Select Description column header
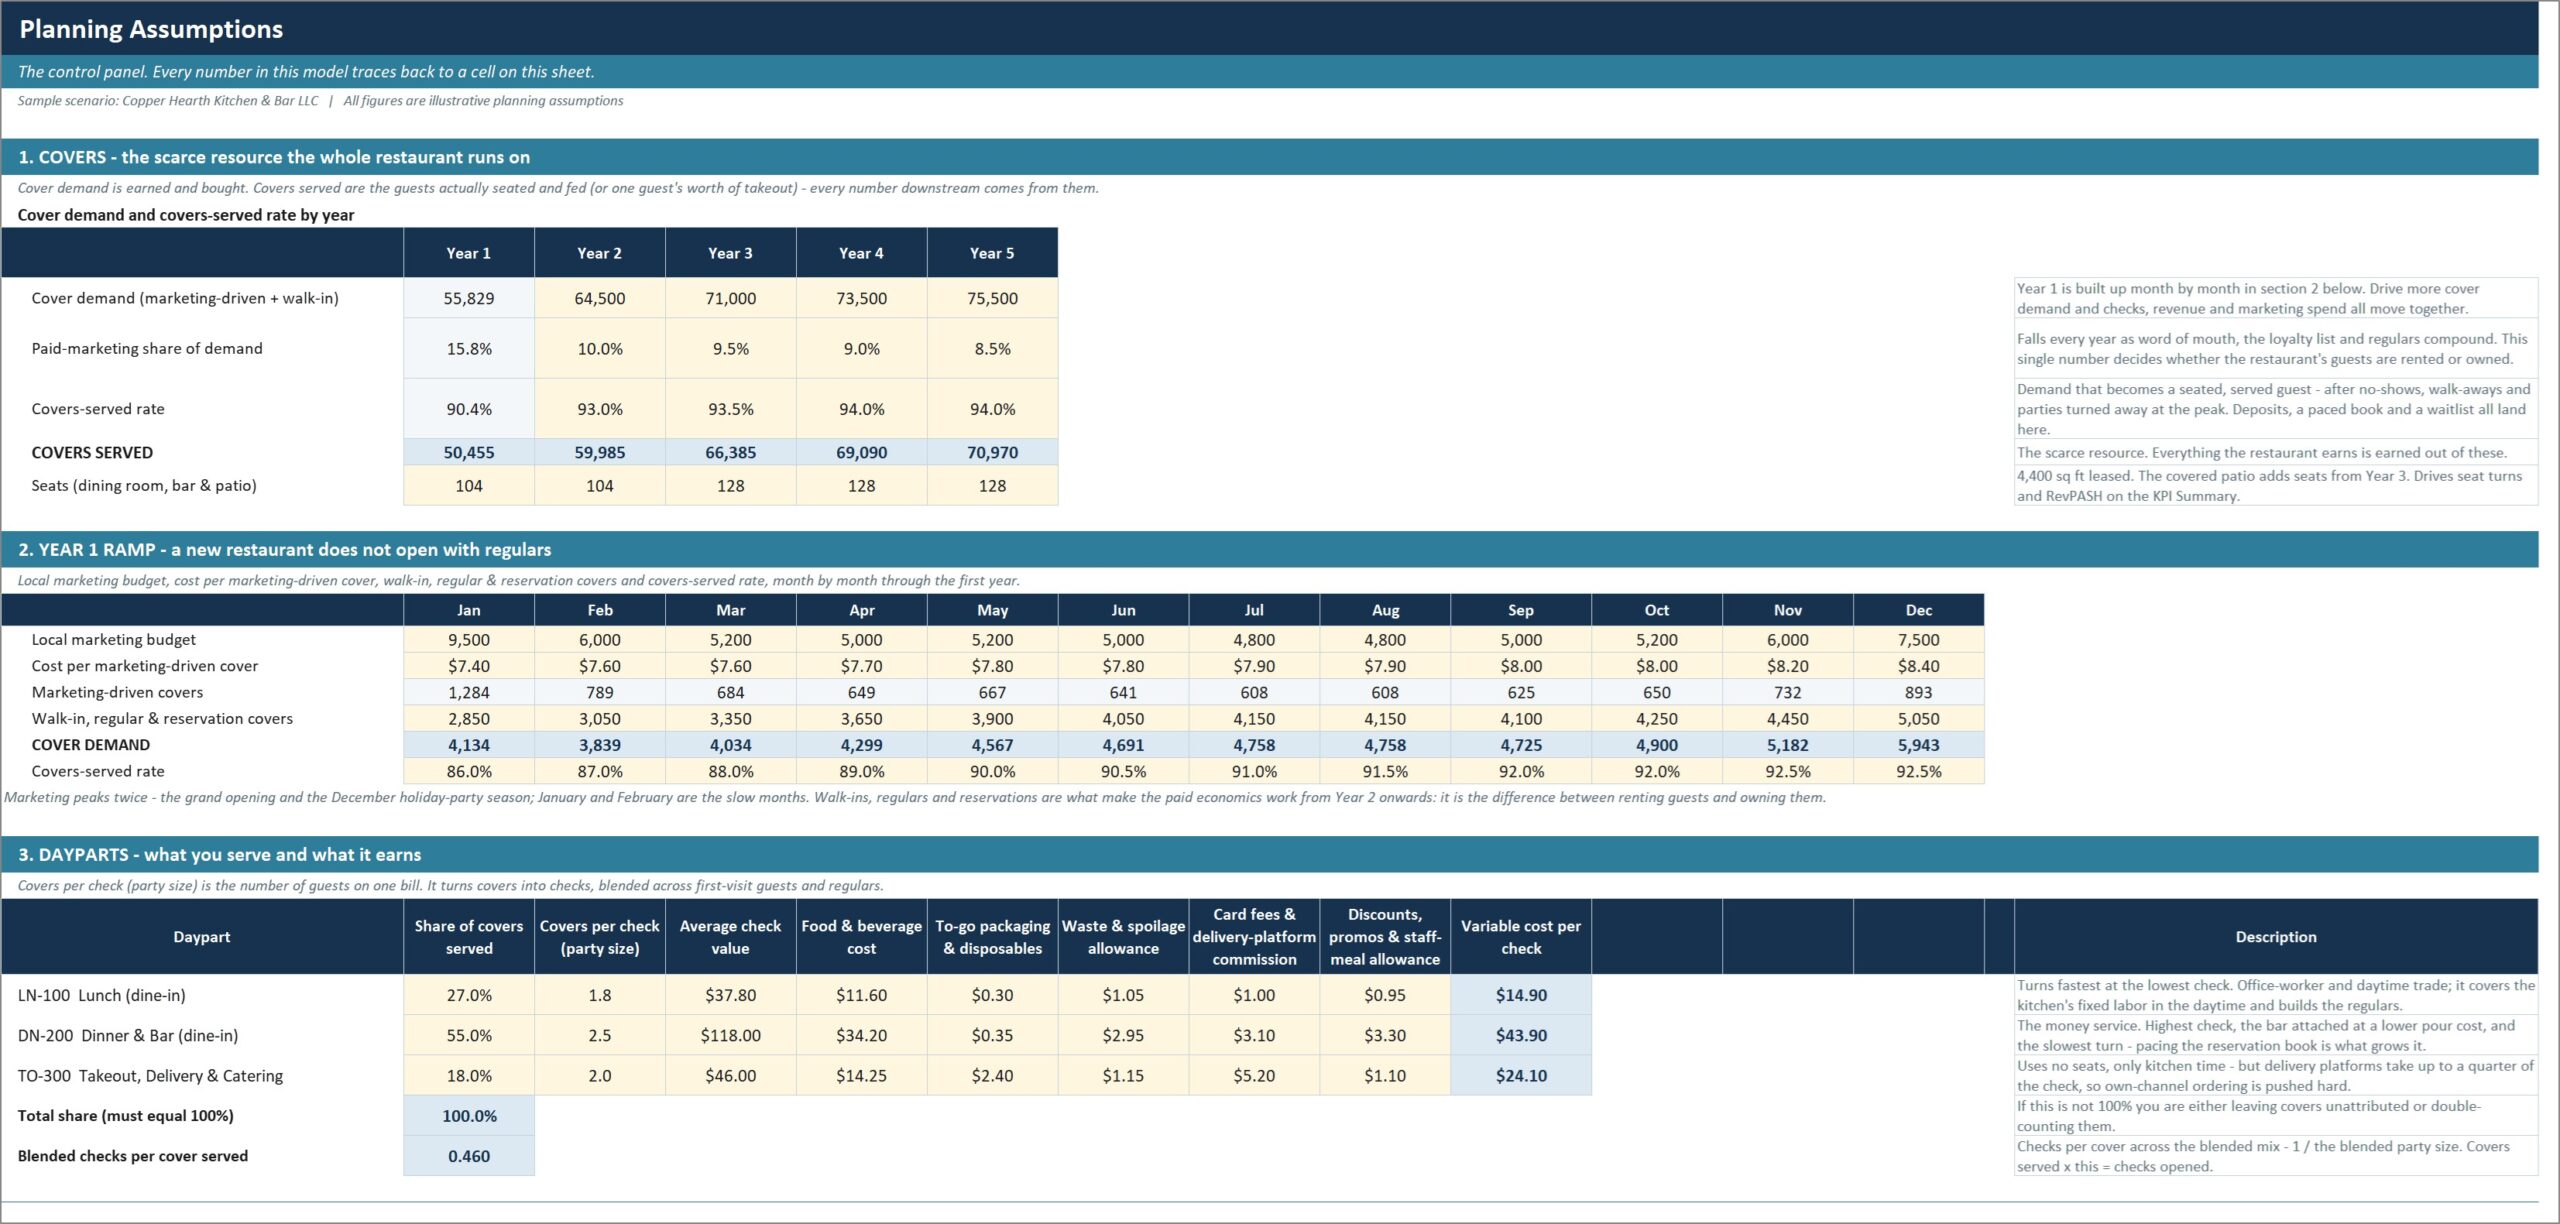The width and height of the screenshot is (2560, 1224). pyautogui.click(x=2275, y=937)
